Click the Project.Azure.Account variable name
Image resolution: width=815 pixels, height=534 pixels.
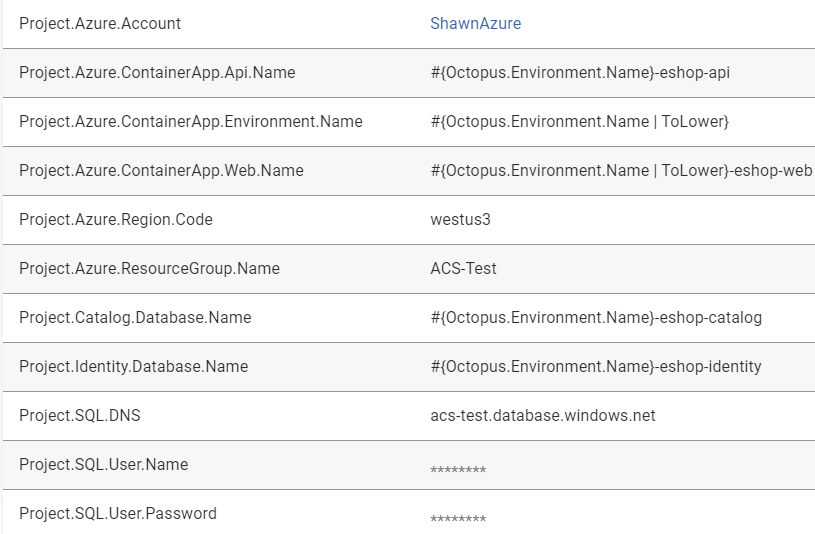click(100, 23)
